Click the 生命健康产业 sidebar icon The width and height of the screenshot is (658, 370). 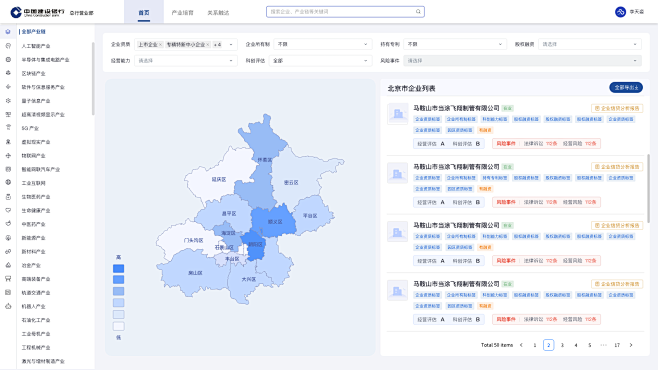(x=8, y=210)
